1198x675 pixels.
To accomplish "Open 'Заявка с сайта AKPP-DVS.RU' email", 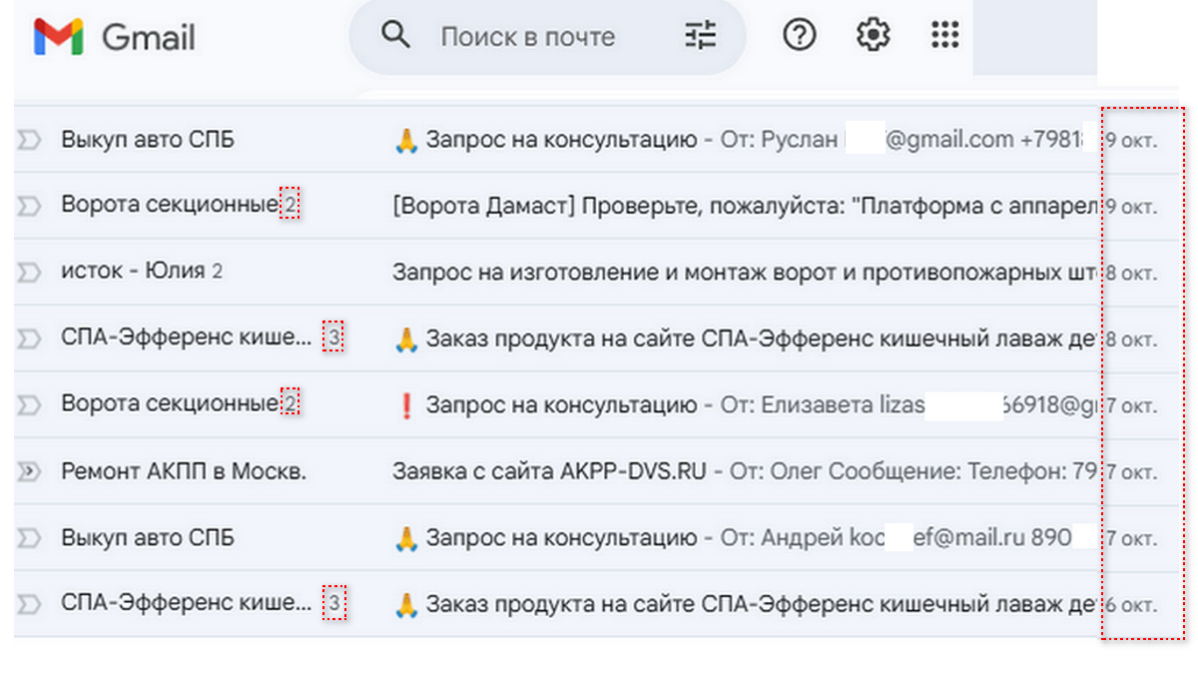I will (549, 471).
